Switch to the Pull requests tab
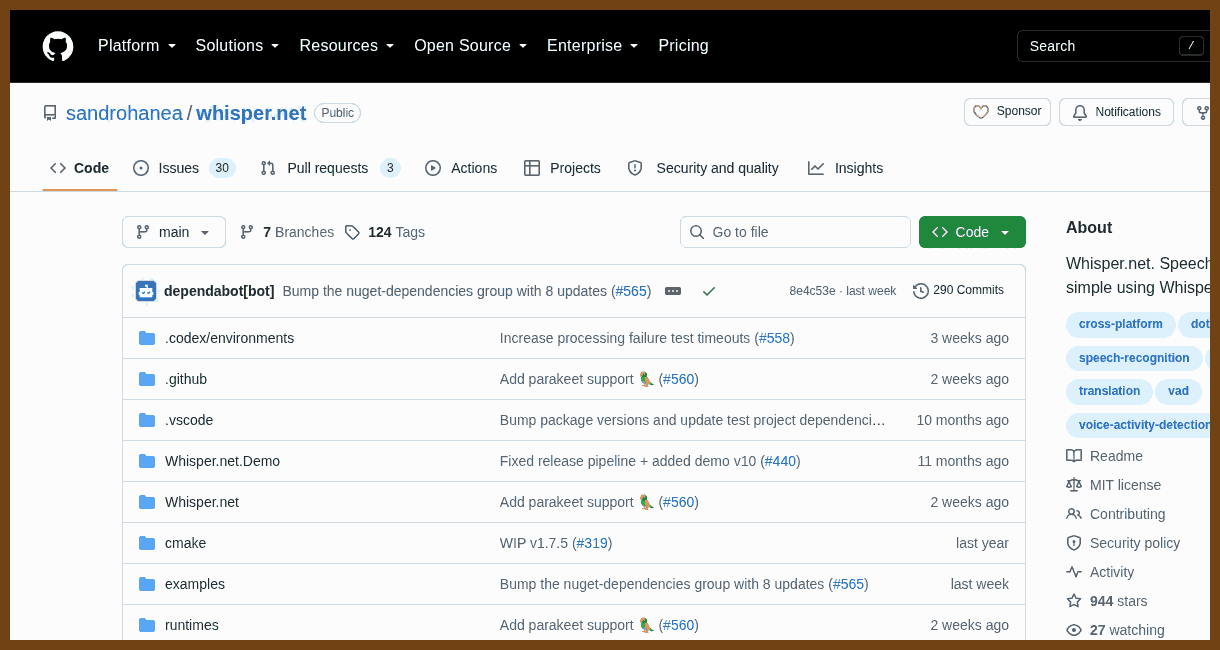Image resolution: width=1220 pixels, height=650 pixels. pyautogui.click(x=330, y=168)
